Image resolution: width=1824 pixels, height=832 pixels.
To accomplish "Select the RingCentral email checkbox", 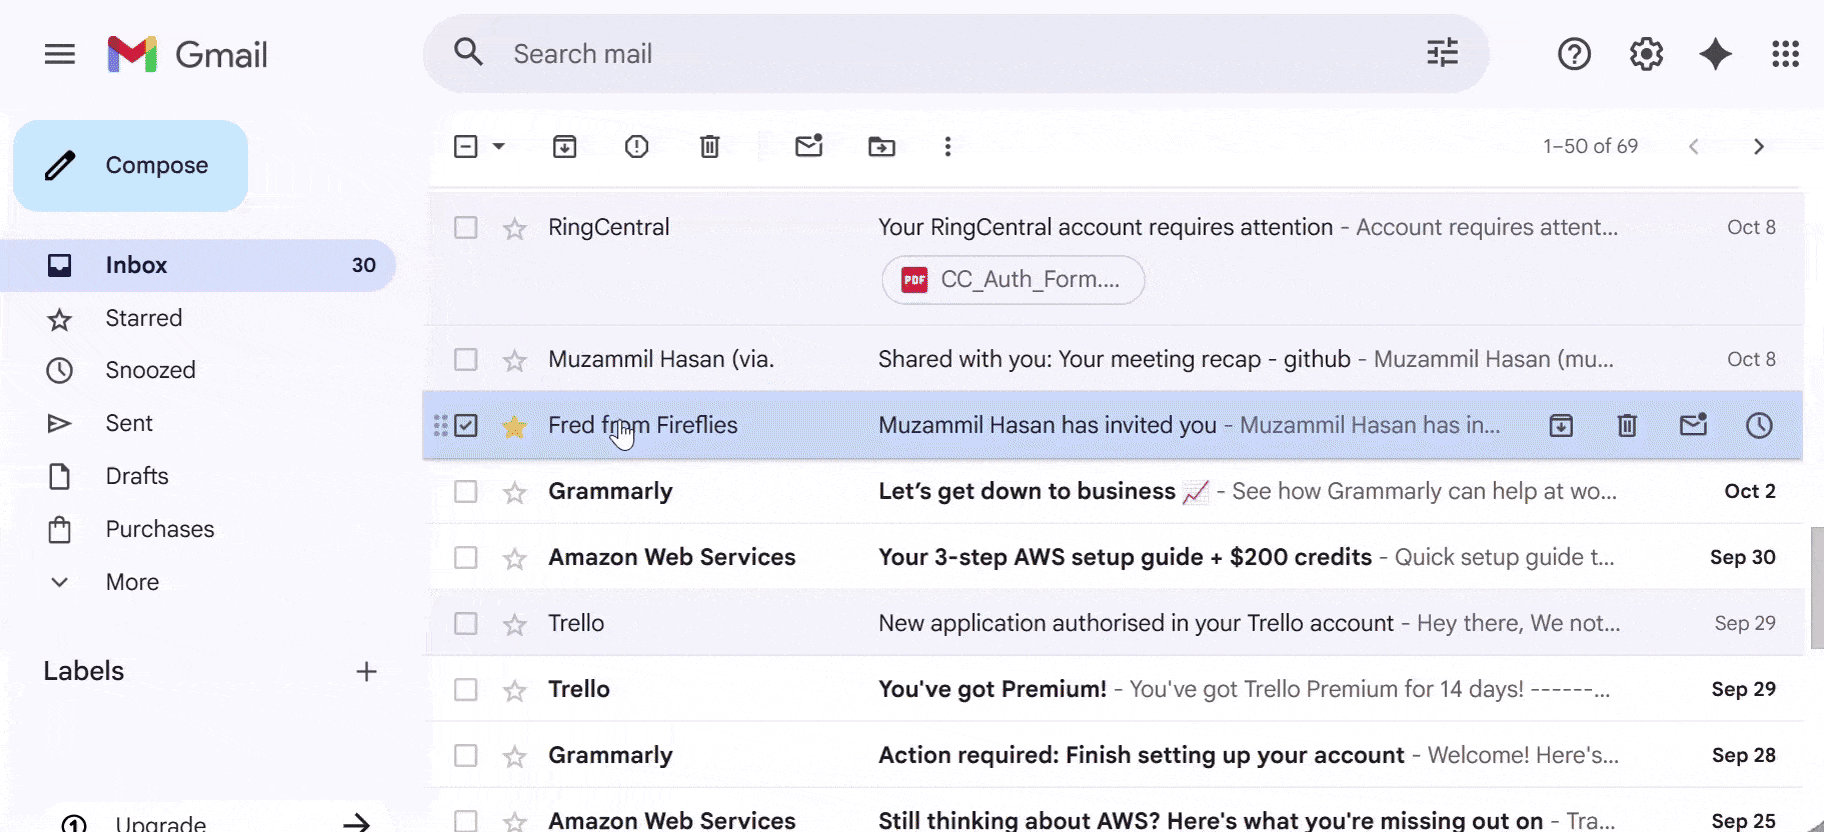I will (466, 228).
